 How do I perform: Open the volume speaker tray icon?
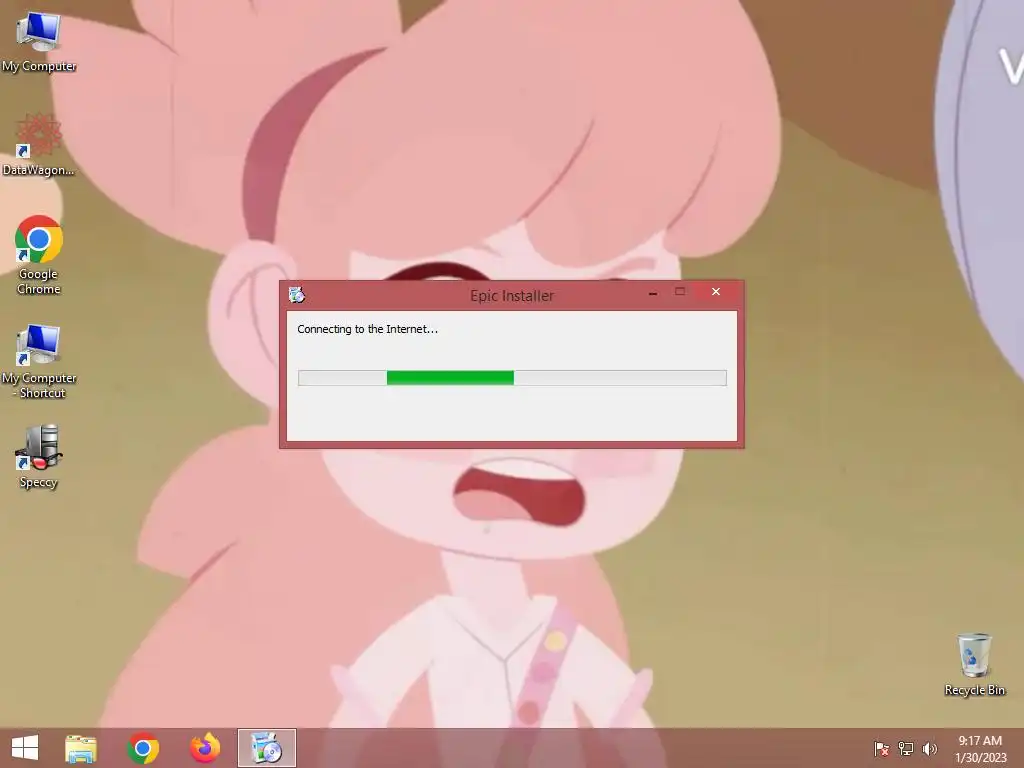(930, 748)
